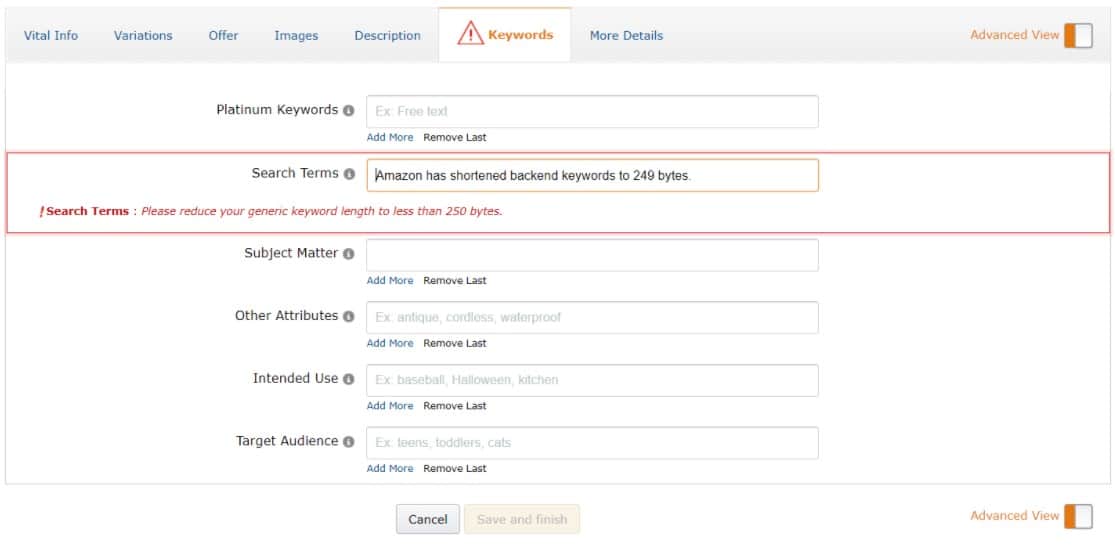
Task: Click Add More under Target Audience
Action: [x=390, y=468]
